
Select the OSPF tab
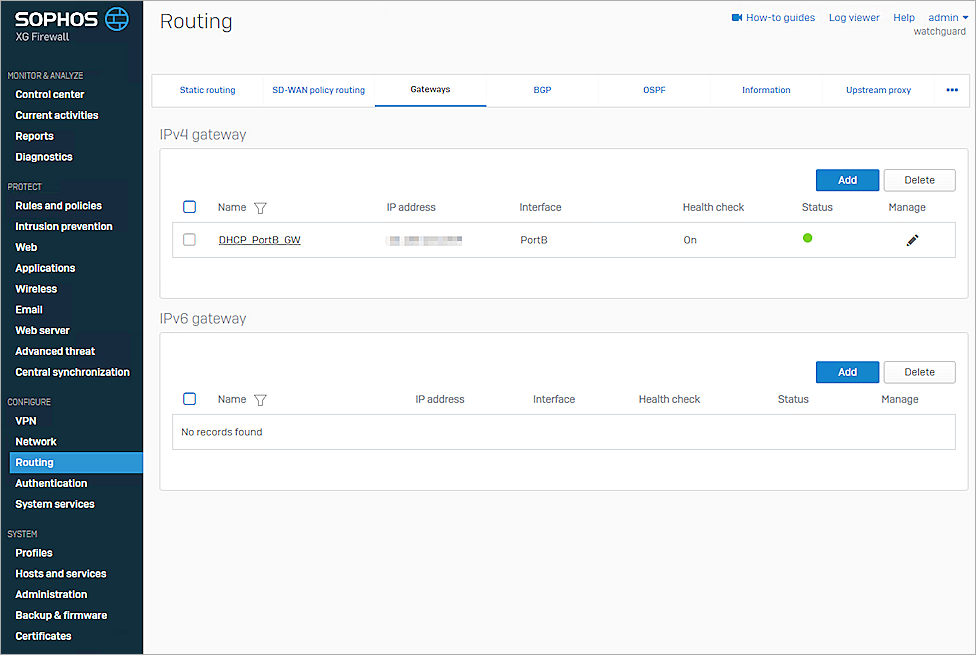click(654, 89)
